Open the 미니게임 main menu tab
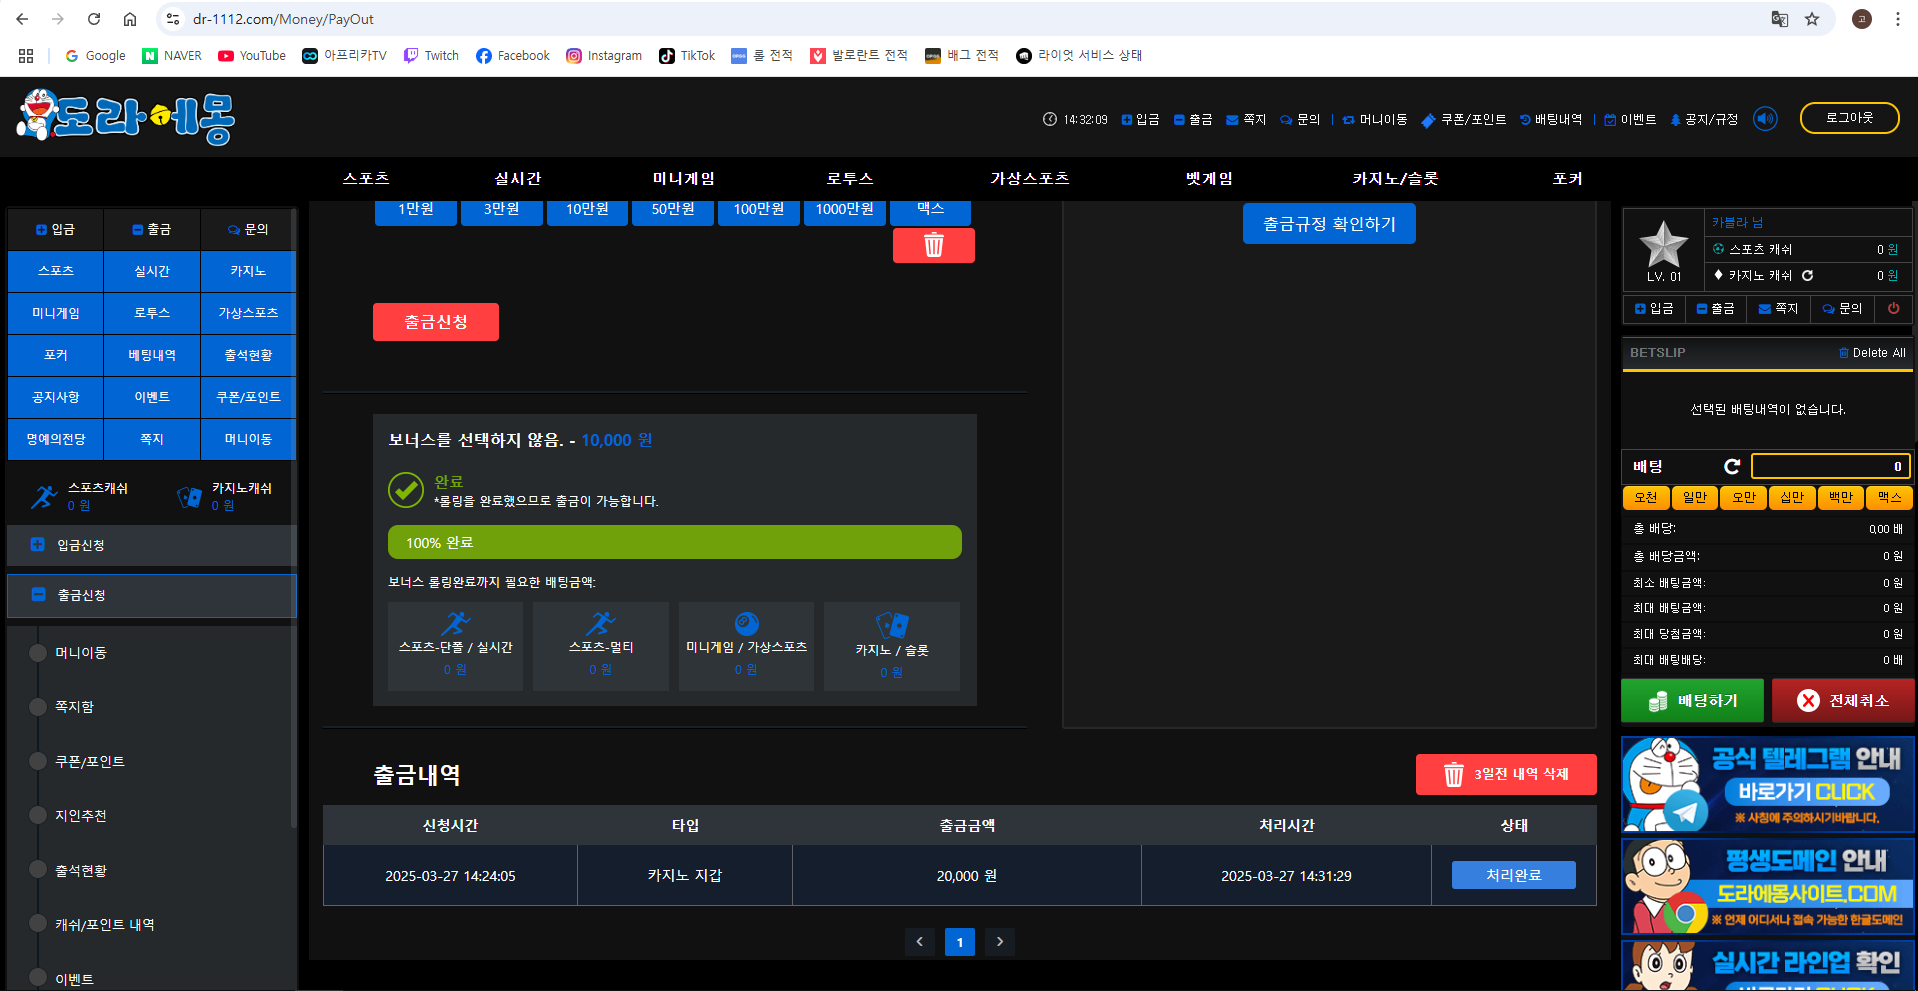This screenshot has height=991, width=1918. tap(684, 178)
